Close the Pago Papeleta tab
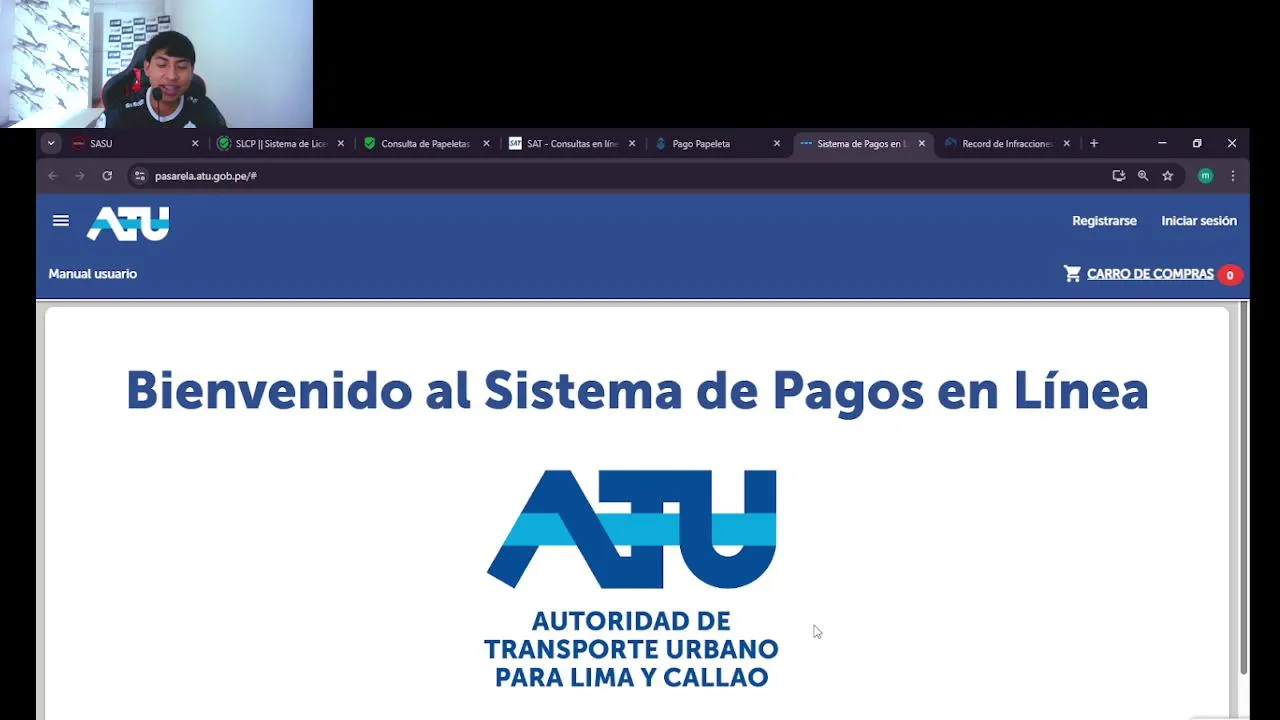Image resolution: width=1280 pixels, height=720 pixels. click(x=777, y=144)
